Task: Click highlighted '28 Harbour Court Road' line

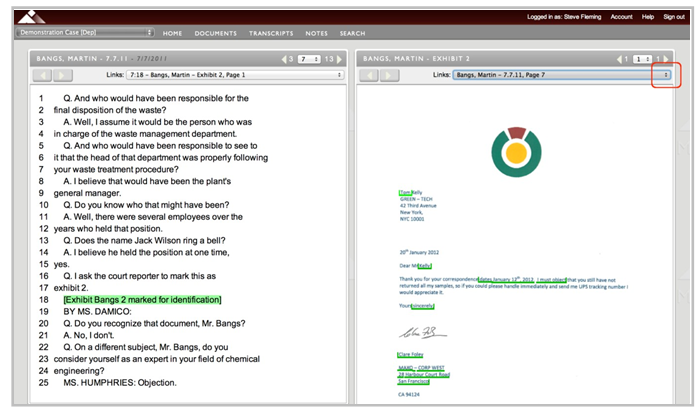Action: 424,375
